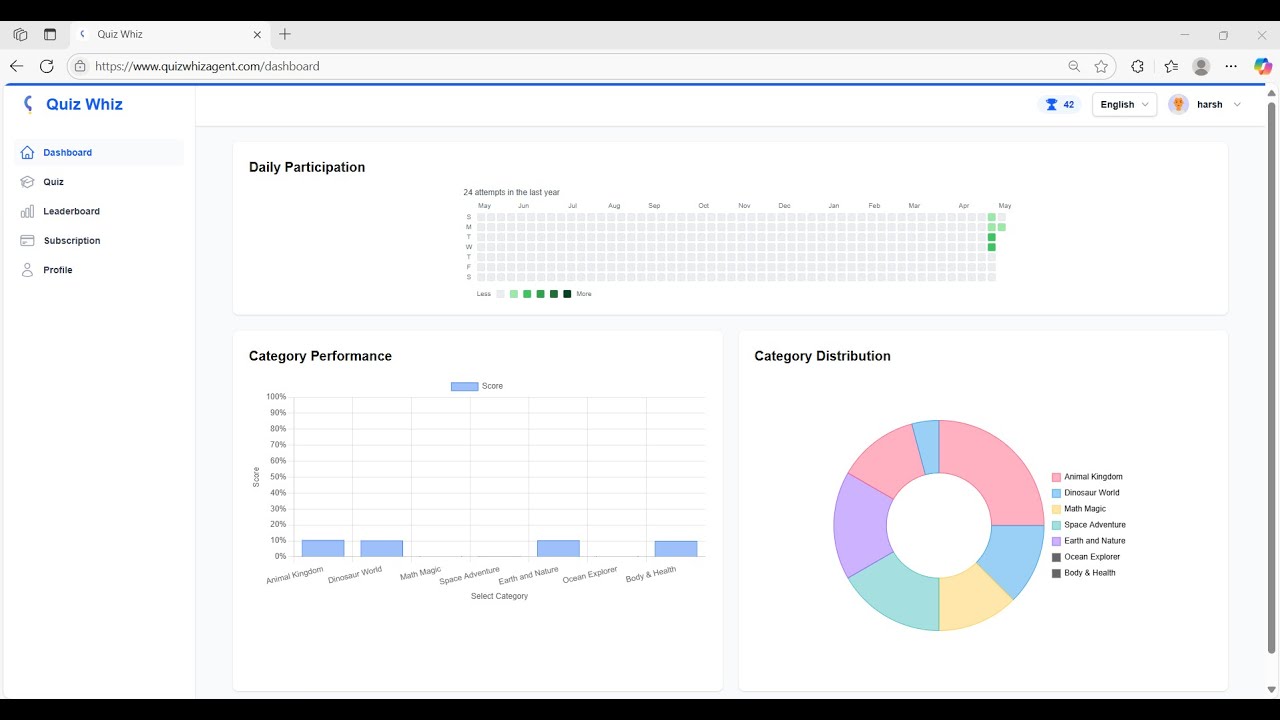Click the zoom magnifier icon in address bar
Viewport: 1280px width, 720px height.
1074,66
